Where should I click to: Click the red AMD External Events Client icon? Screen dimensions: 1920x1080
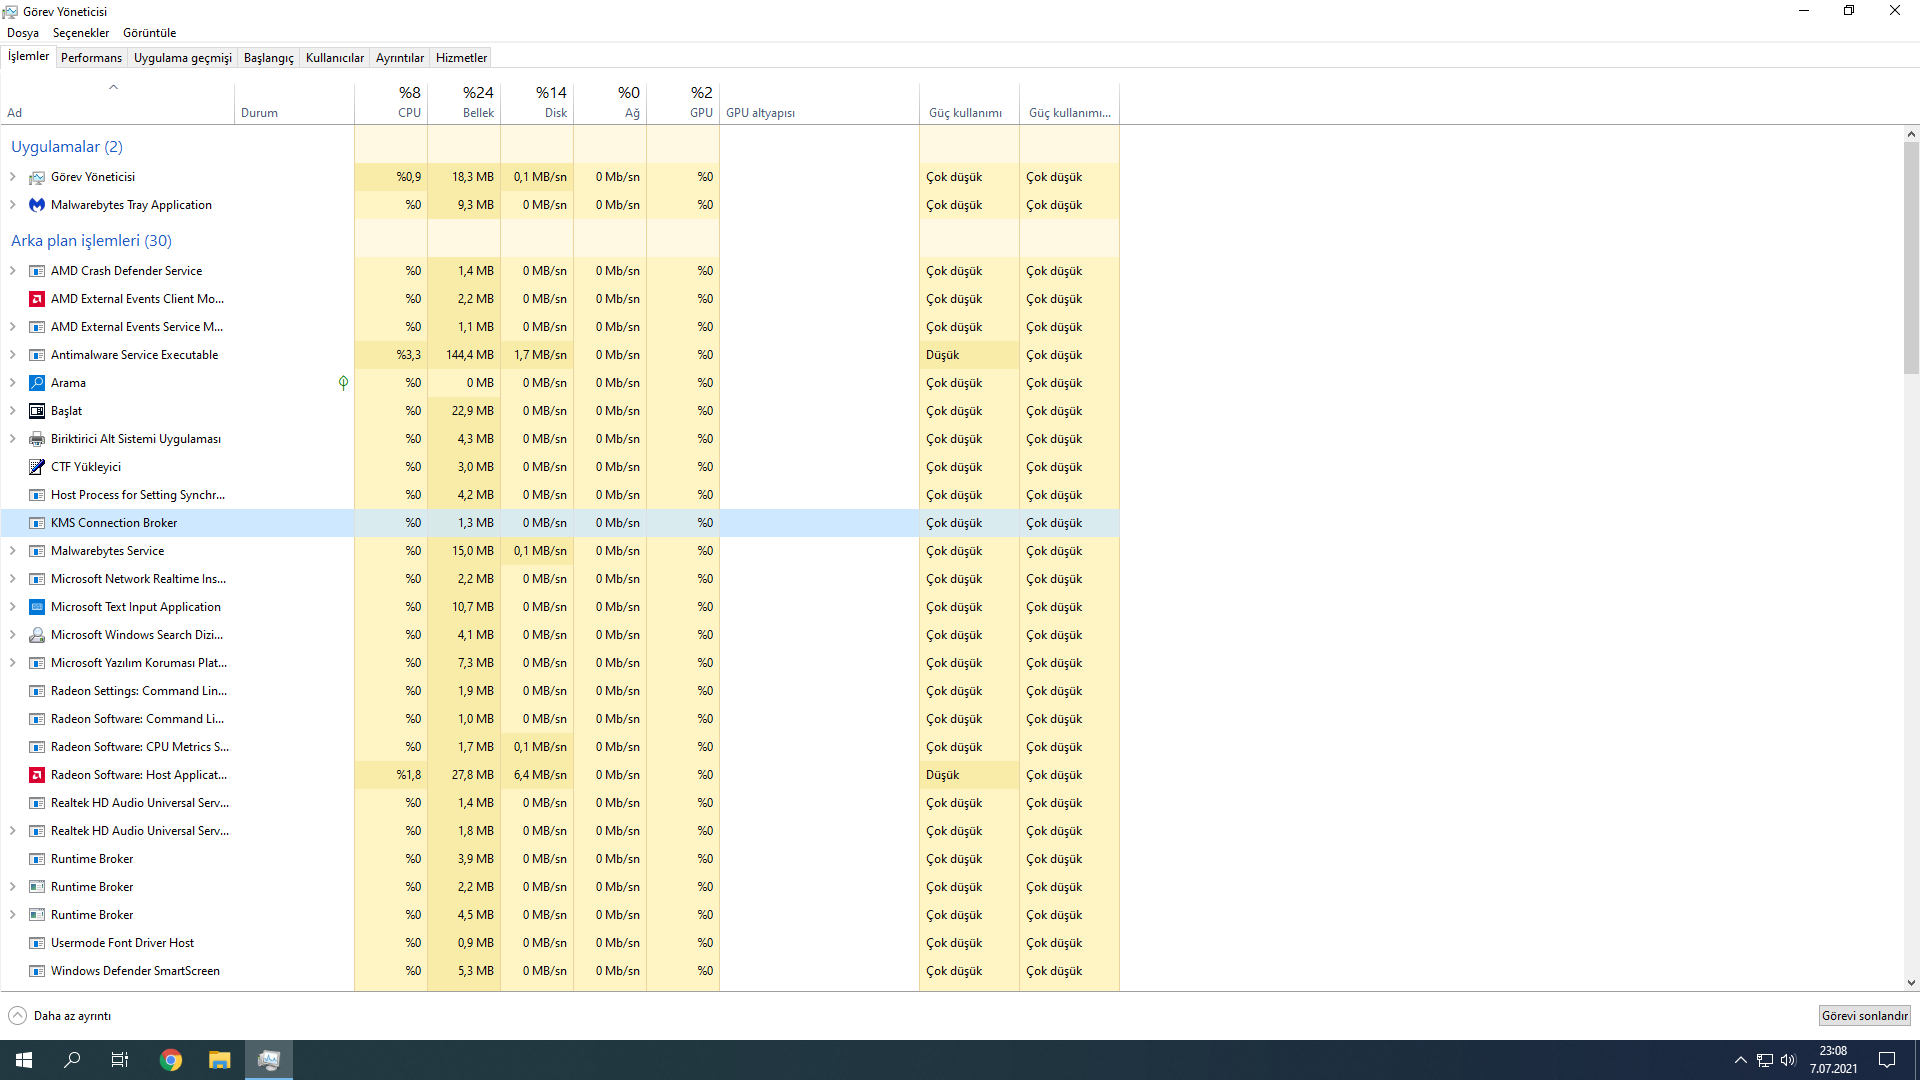37,299
